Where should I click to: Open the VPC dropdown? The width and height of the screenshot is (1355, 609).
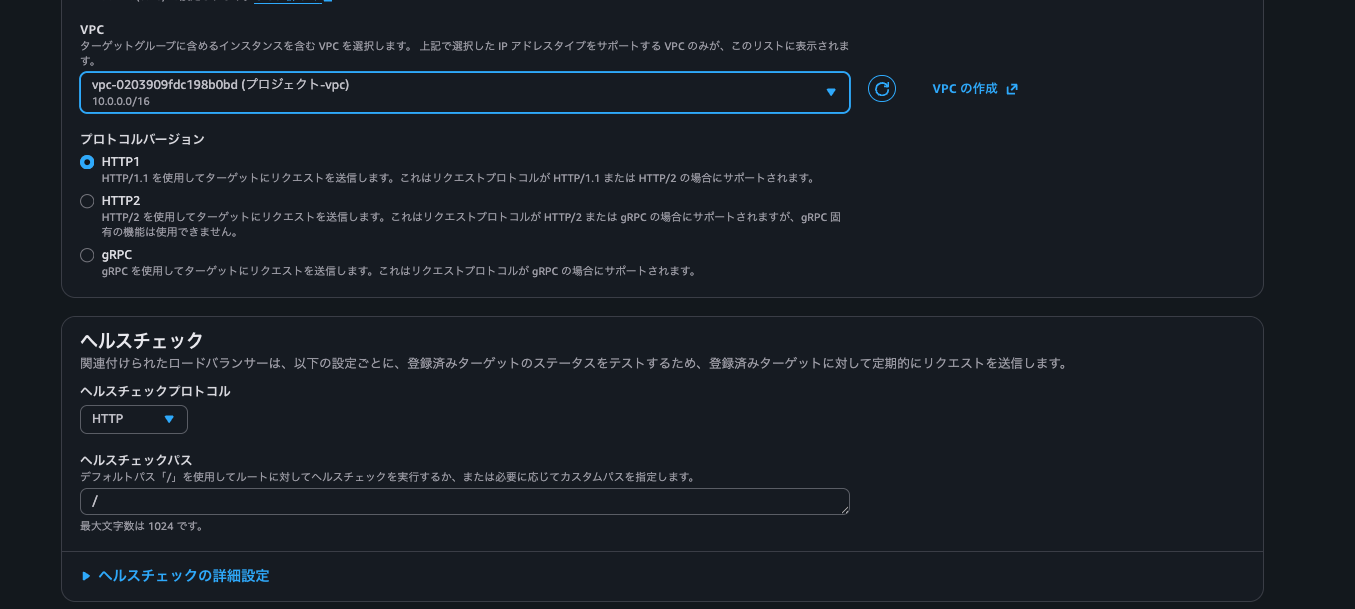point(465,91)
